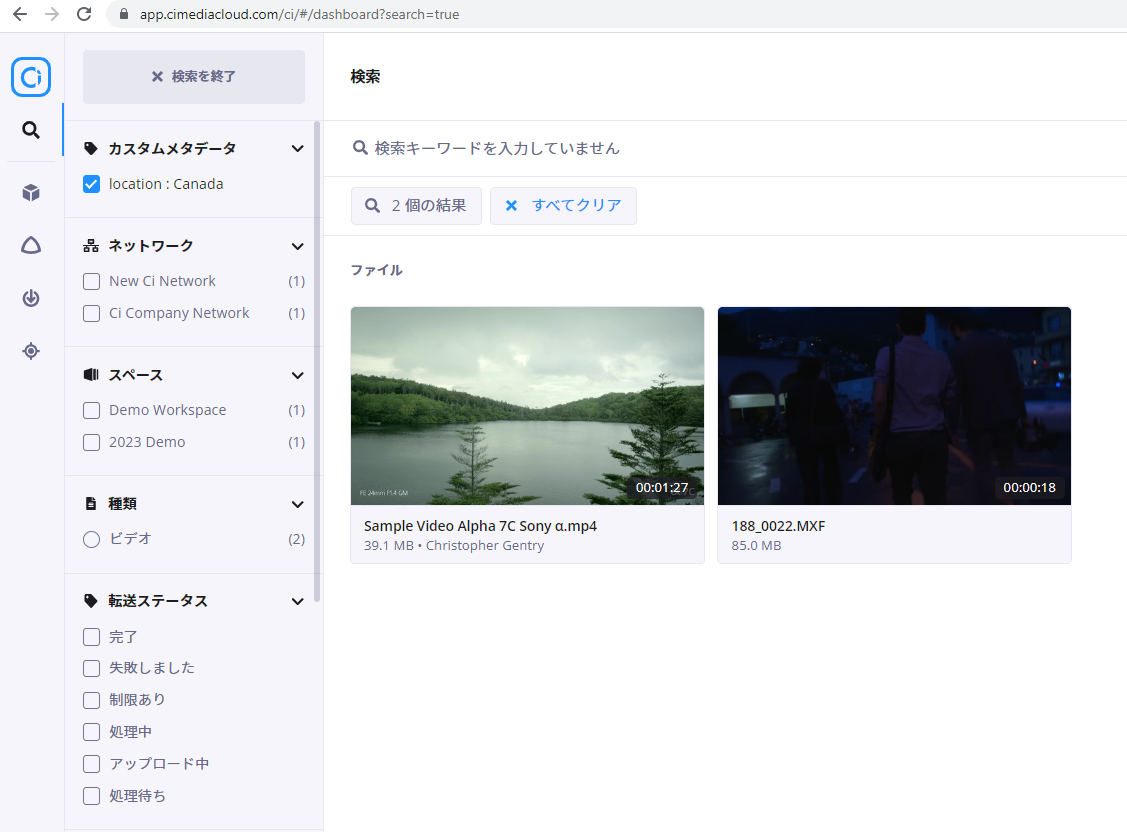Open the Sample Video Alpha 7C thumbnail
The height and width of the screenshot is (832, 1127).
tap(528, 406)
